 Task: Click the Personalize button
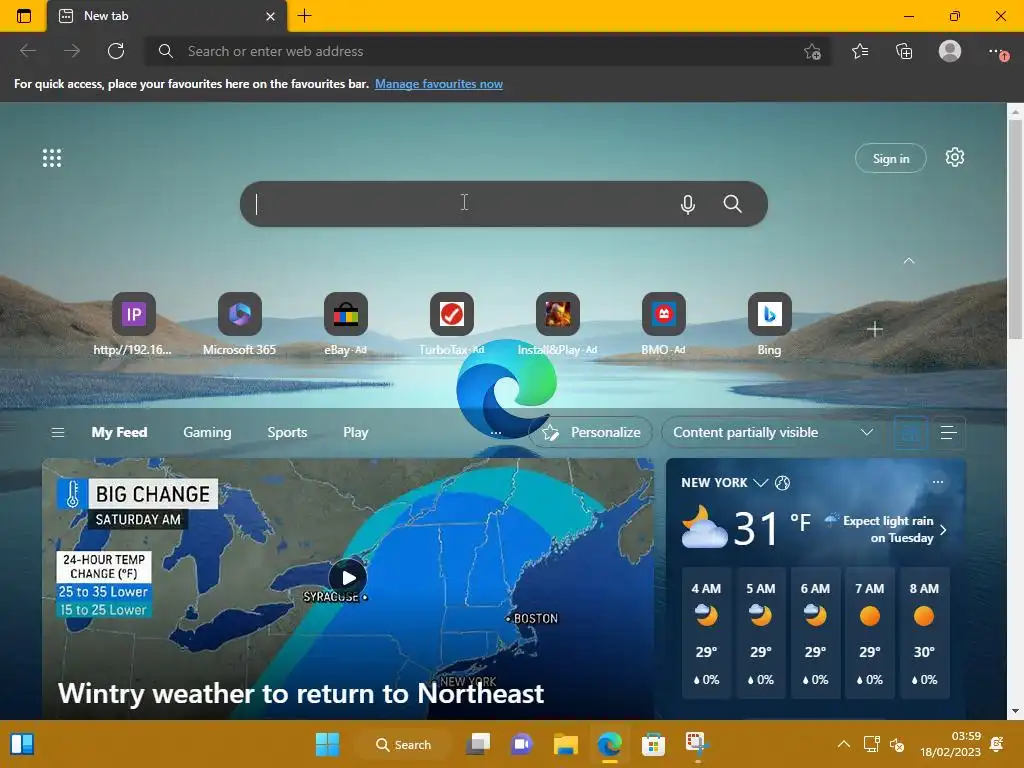[591, 432]
